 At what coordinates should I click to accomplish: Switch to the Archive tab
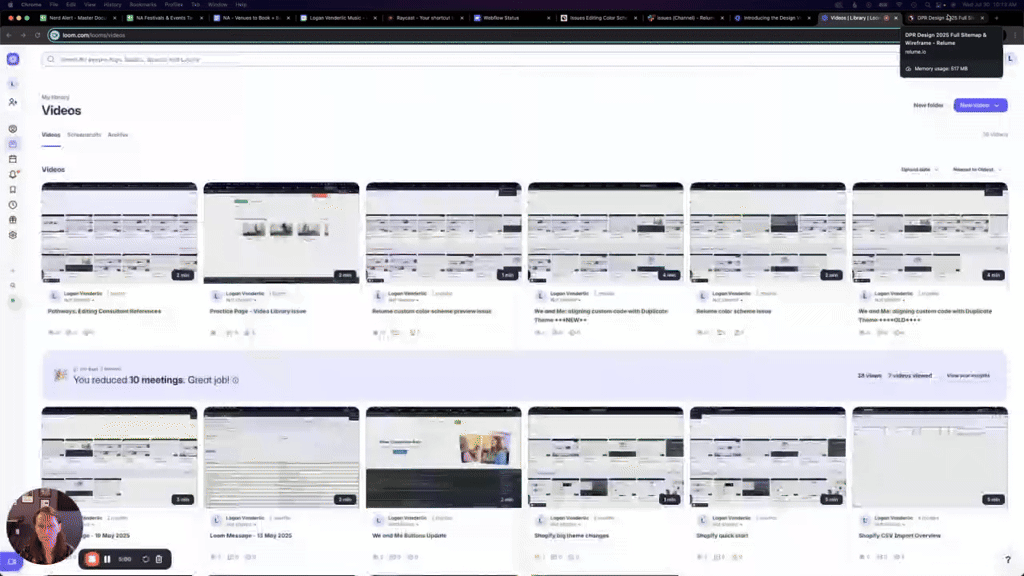coord(118,134)
